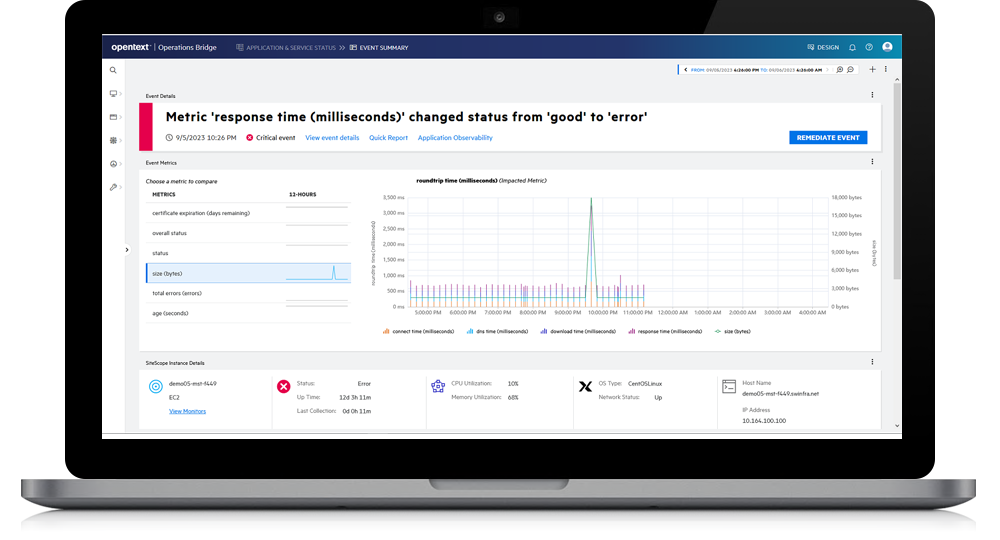Open the wrench tools sidebar icon

point(113,187)
